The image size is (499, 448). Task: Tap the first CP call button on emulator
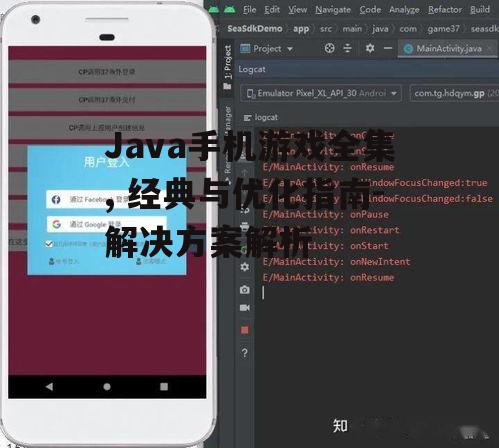tap(107, 72)
